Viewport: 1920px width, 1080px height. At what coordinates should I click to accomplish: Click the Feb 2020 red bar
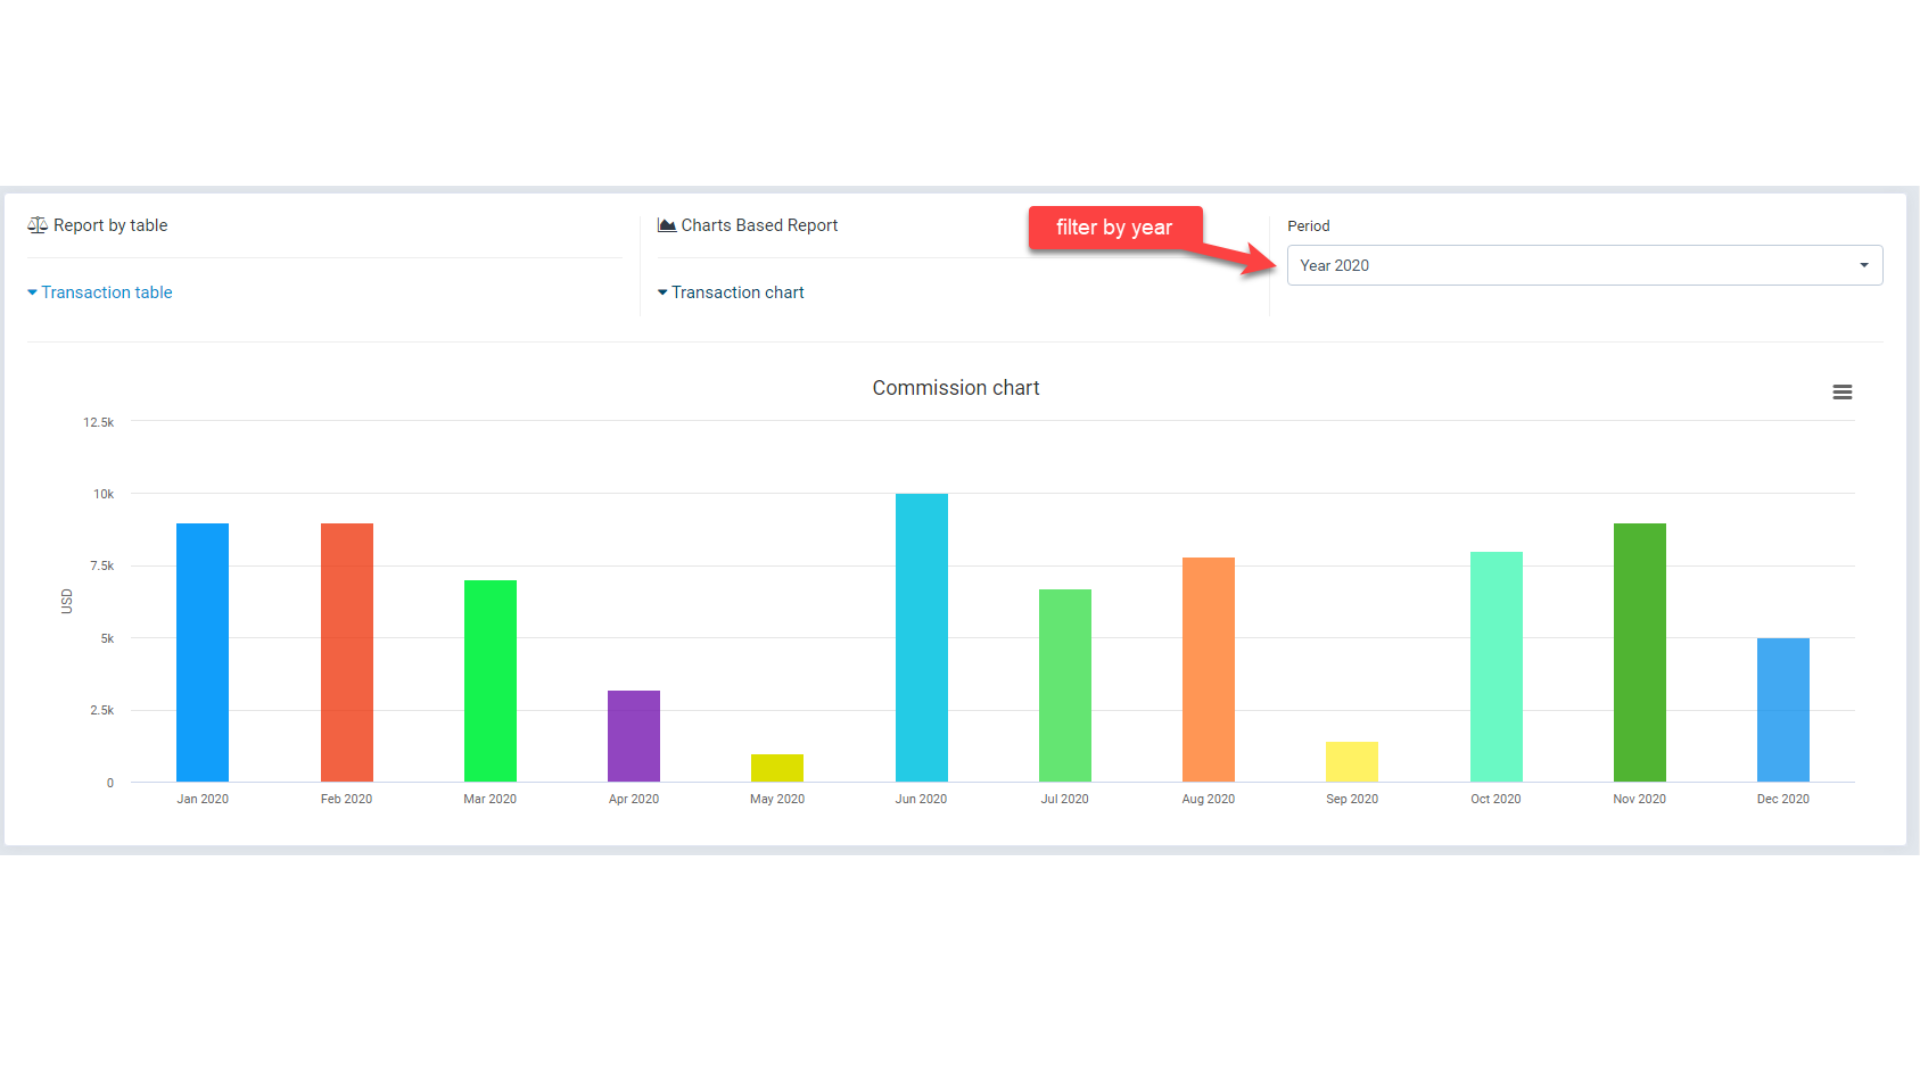pyautogui.click(x=346, y=652)
